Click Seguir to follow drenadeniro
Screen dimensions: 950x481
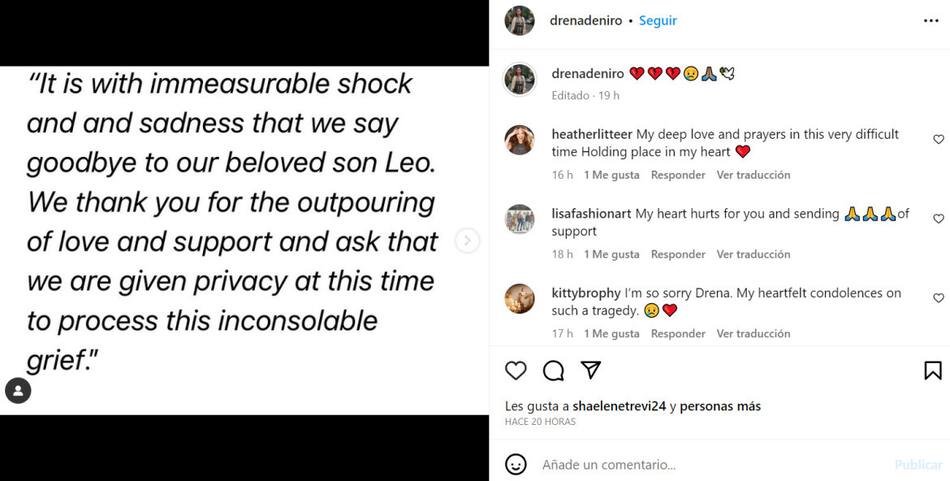[658, 20]
